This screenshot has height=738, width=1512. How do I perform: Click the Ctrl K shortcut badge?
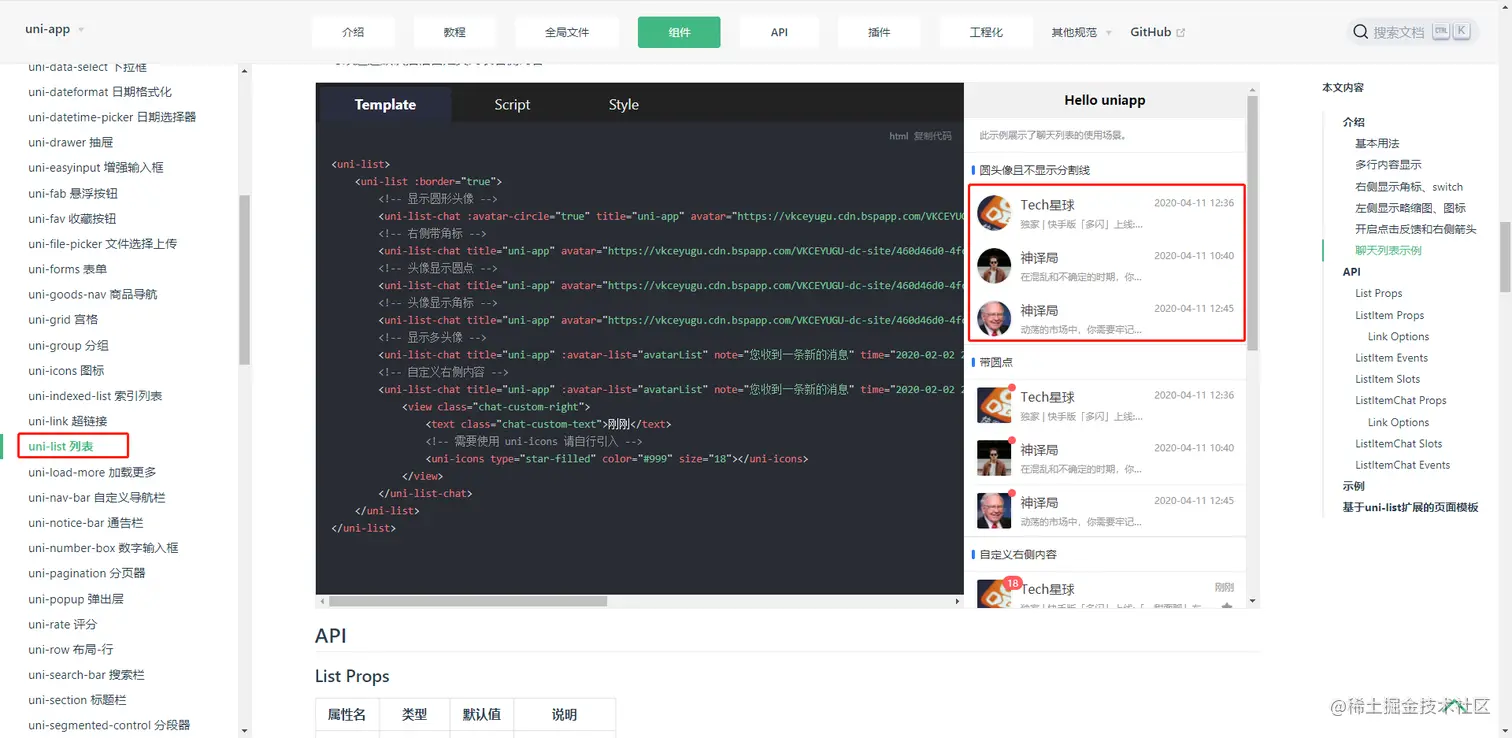tap(1452, 31)
